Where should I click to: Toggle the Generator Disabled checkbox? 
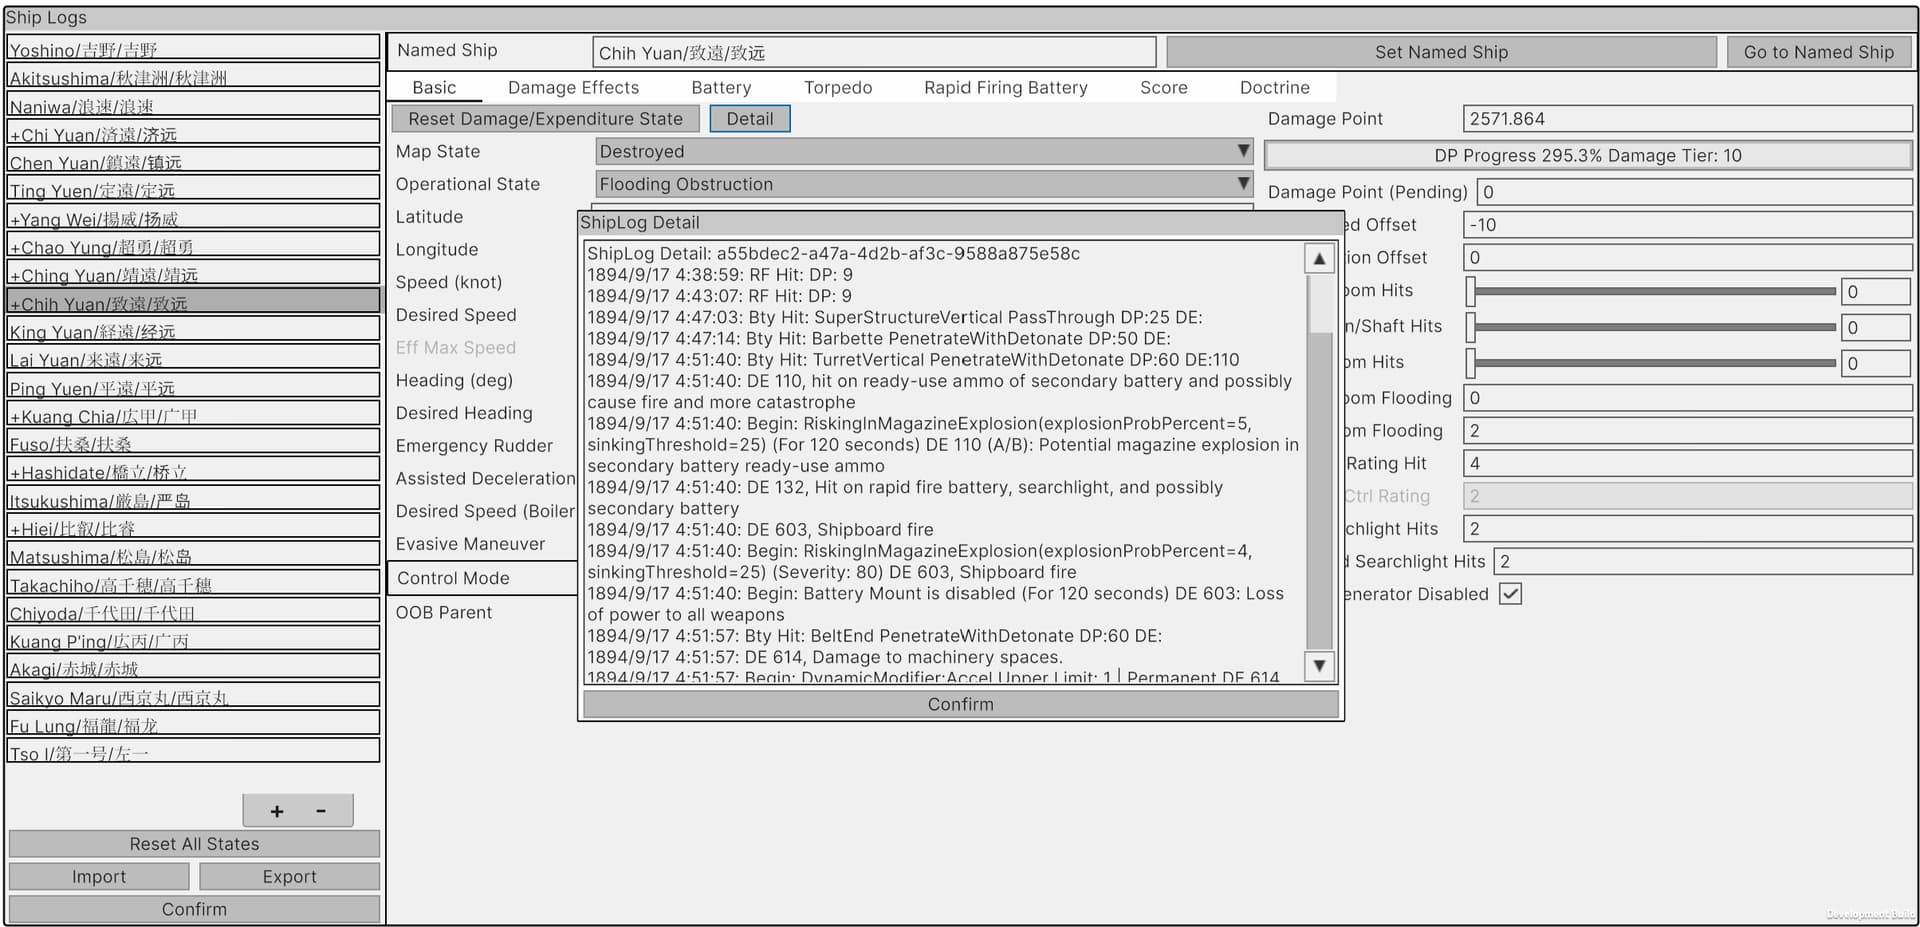coord(1510,594)
